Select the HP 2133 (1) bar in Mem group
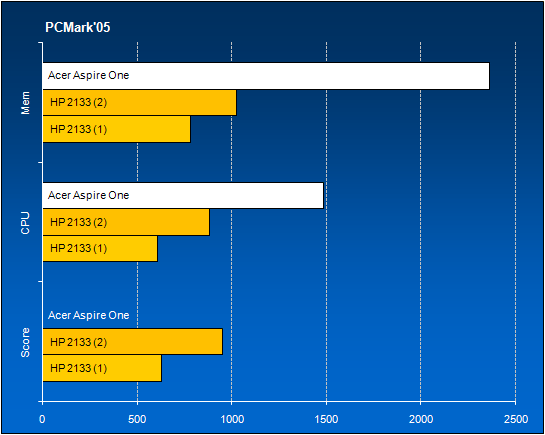Screen dimensions: 545x435 coord(116,129)
